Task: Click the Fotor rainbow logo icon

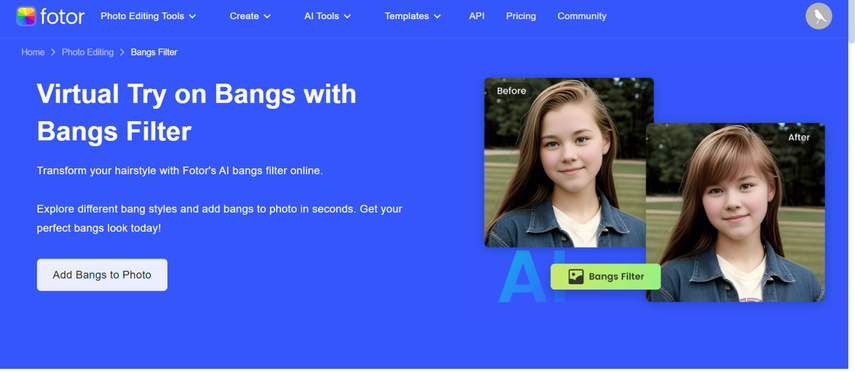Action: click(x=26, y=16)
